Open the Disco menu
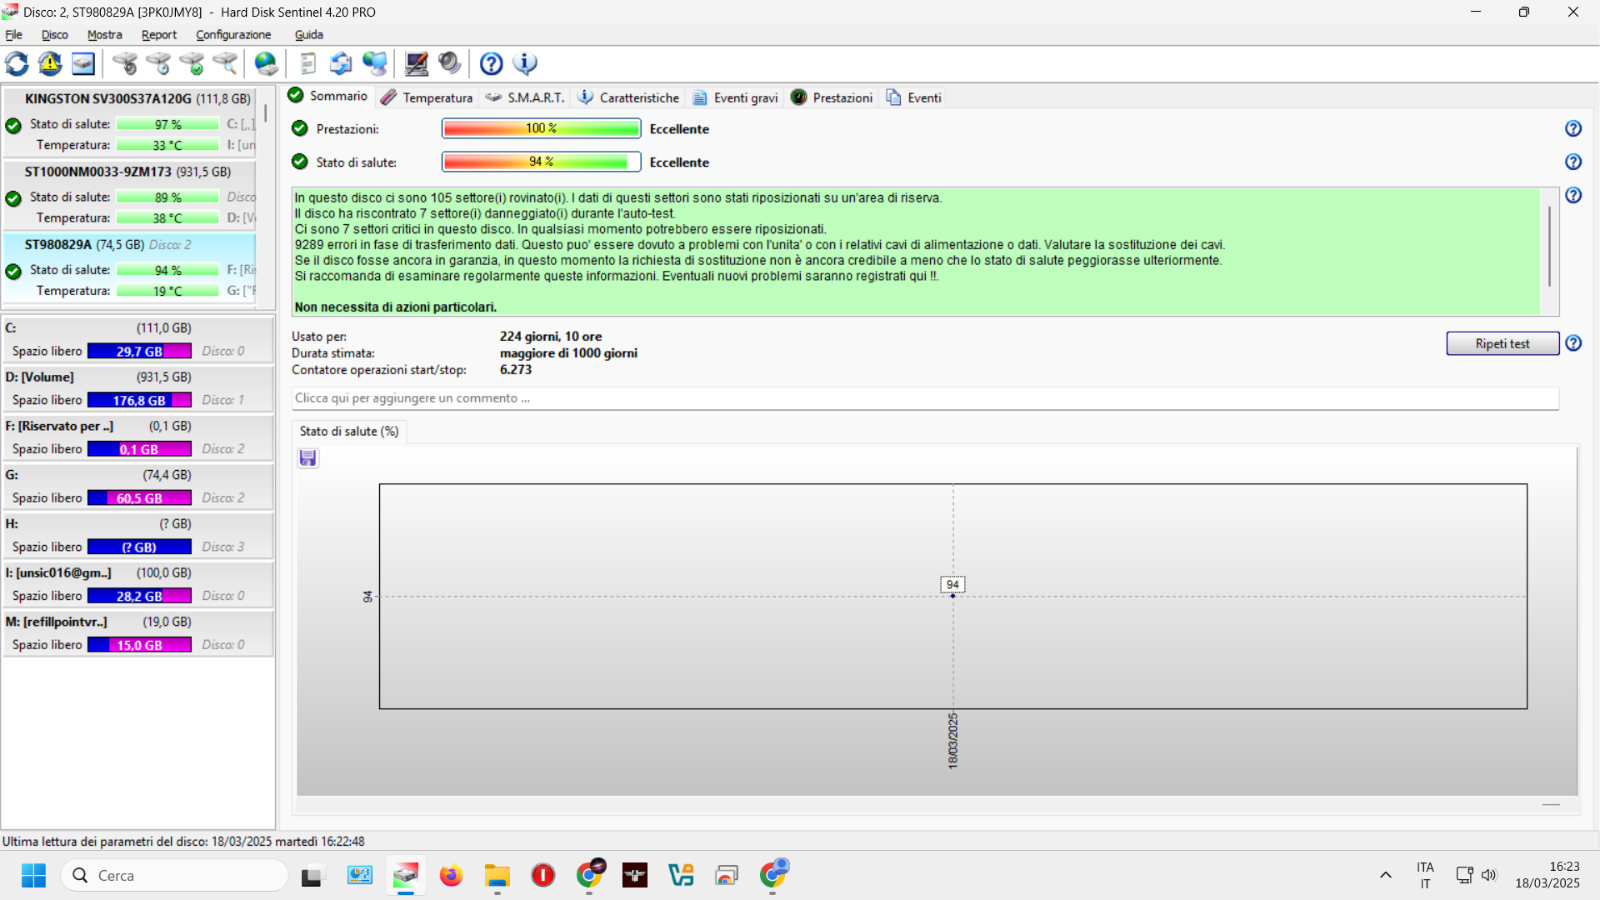Image resolution: width=1600 pixels, height=900 pixels. (55, 35)
